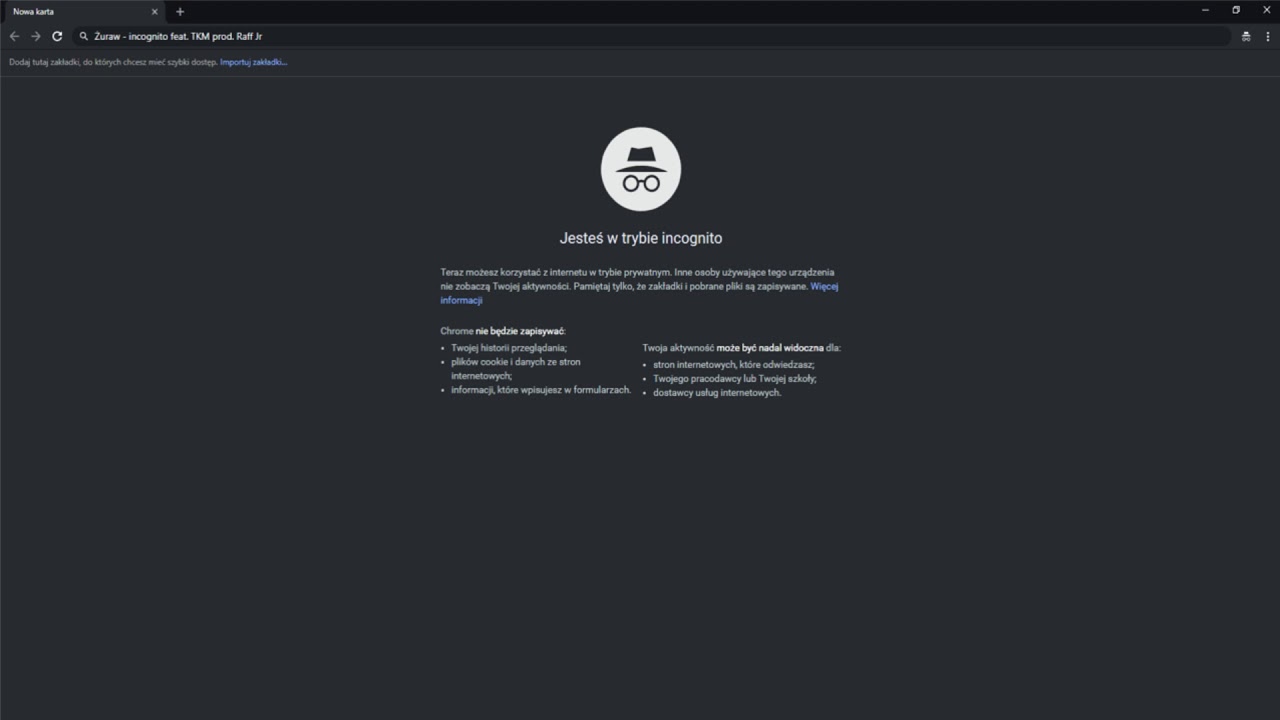
Task: Reload the page with the refresh icon
Action: (x=57, y=36)
